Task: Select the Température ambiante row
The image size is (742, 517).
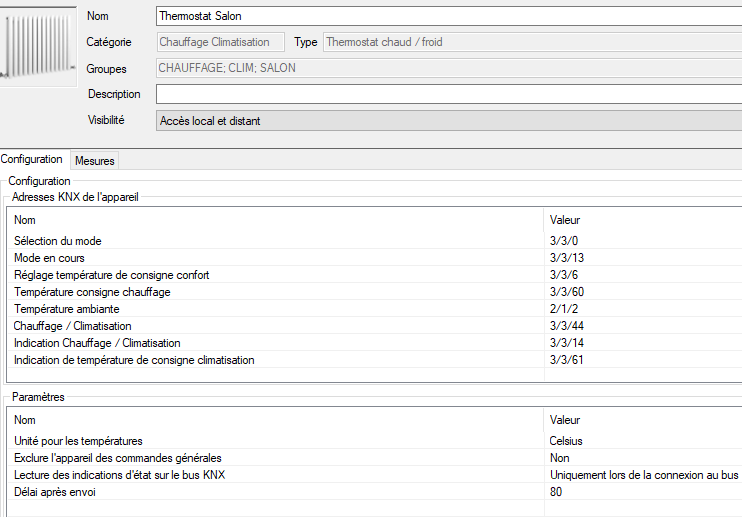Action: (374, 309)
